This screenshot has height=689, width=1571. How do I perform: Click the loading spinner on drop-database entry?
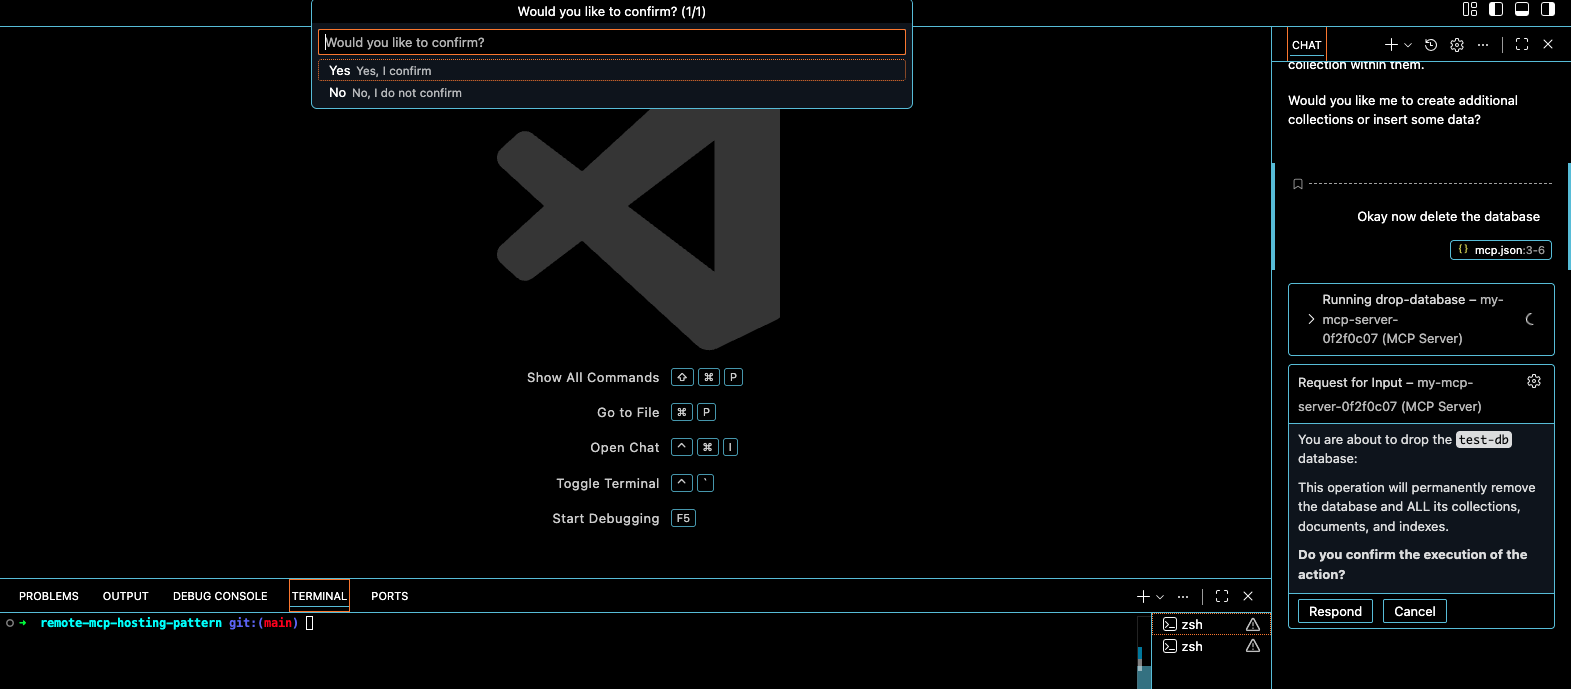pyautogui.click(x=1531, y=319)
